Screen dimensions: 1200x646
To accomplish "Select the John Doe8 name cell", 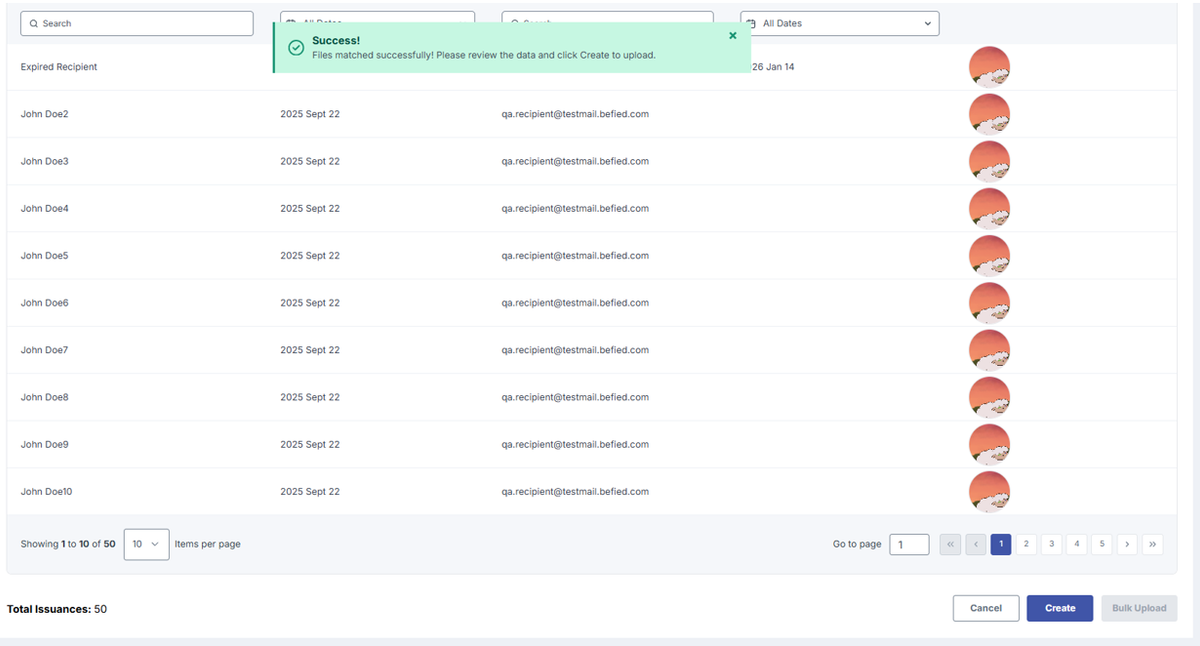I will coord(45,397).
